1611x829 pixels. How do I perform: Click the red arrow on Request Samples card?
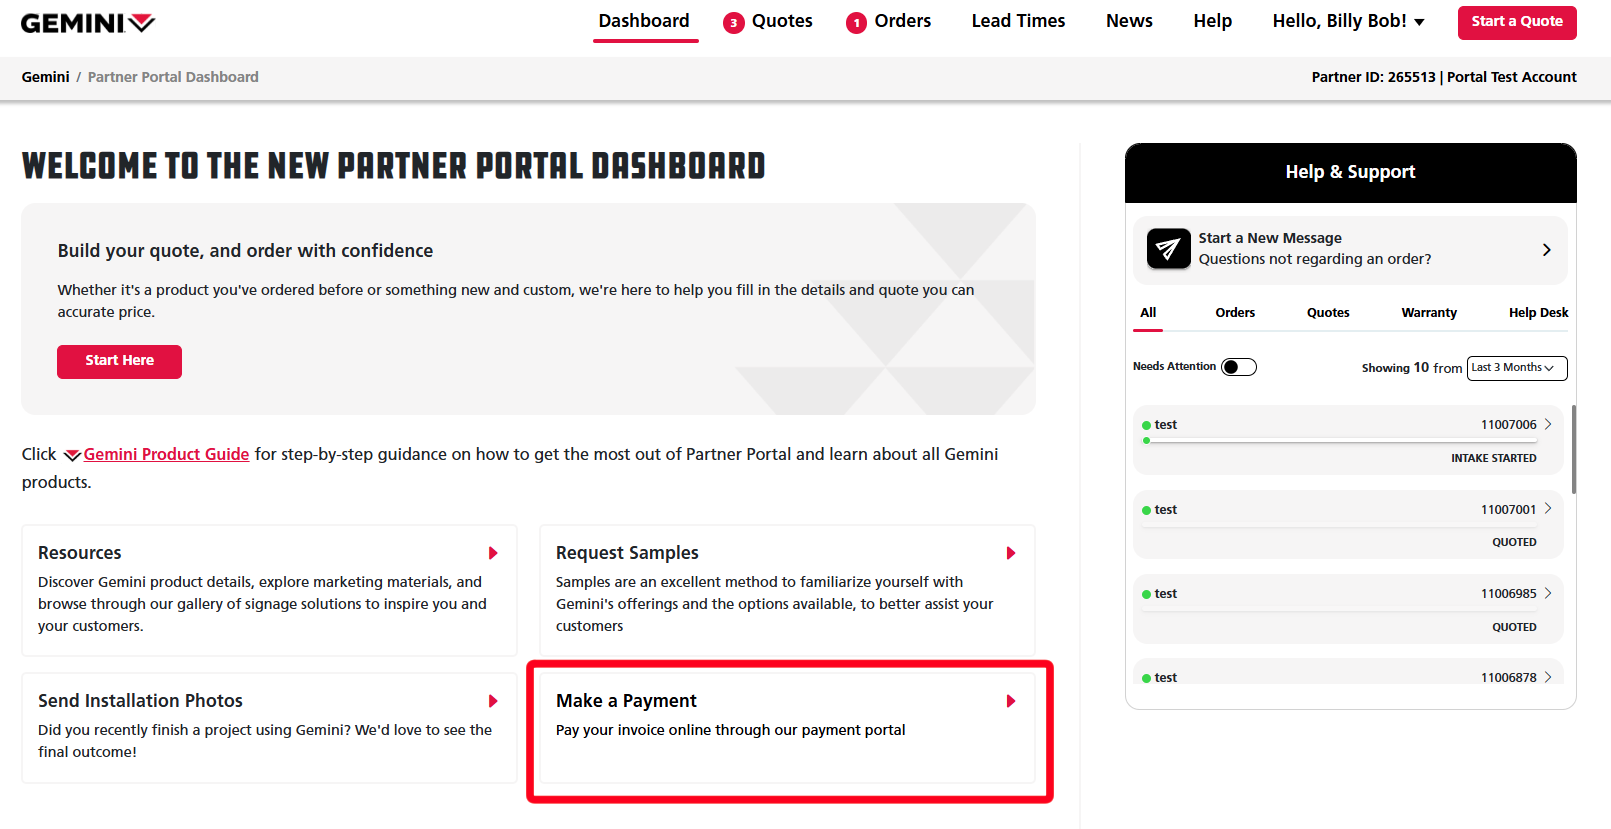(1011, 553)
